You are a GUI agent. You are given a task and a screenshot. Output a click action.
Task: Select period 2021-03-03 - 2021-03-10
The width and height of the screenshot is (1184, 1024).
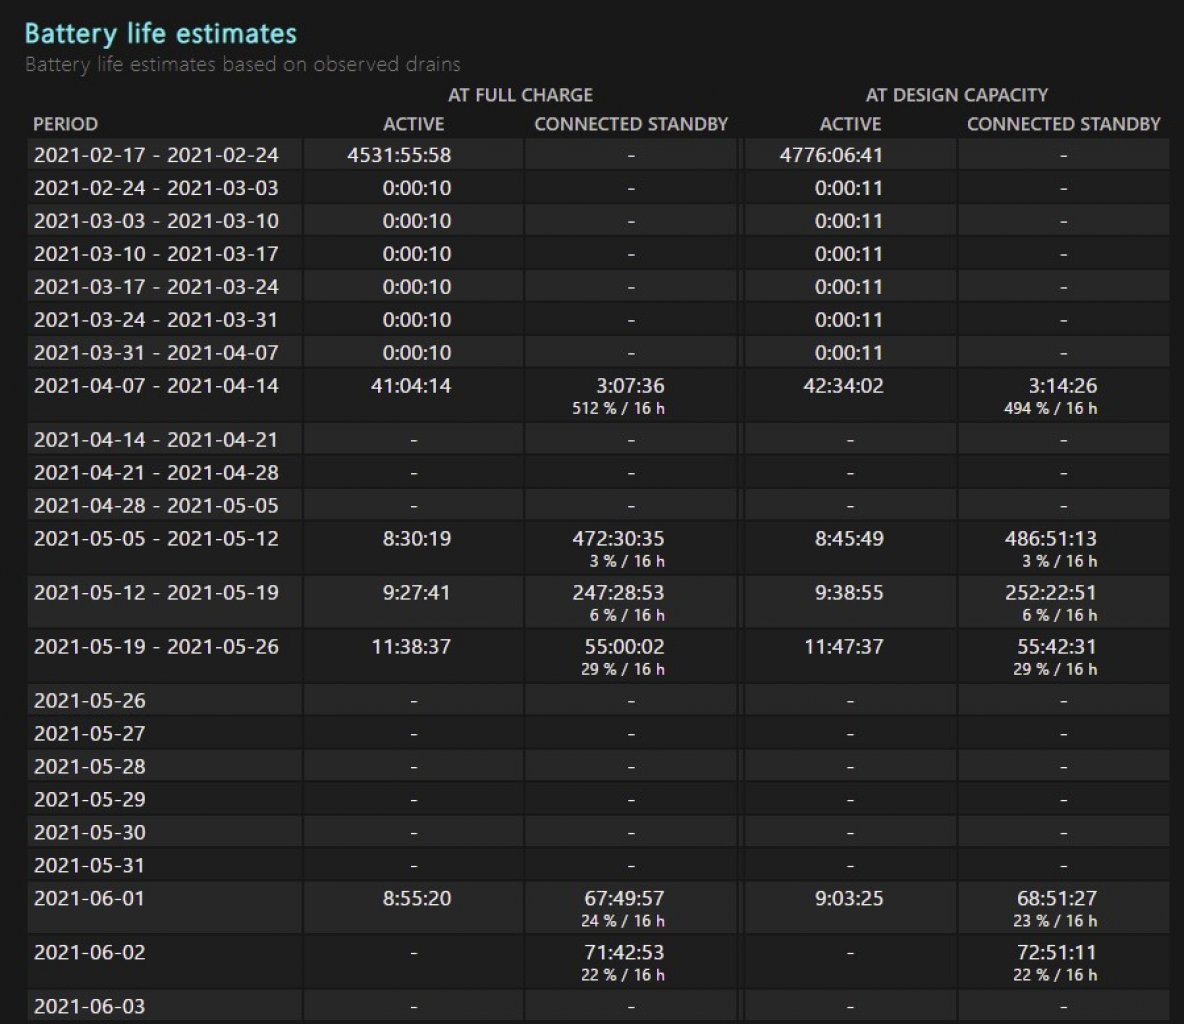[x=156, y=221]
